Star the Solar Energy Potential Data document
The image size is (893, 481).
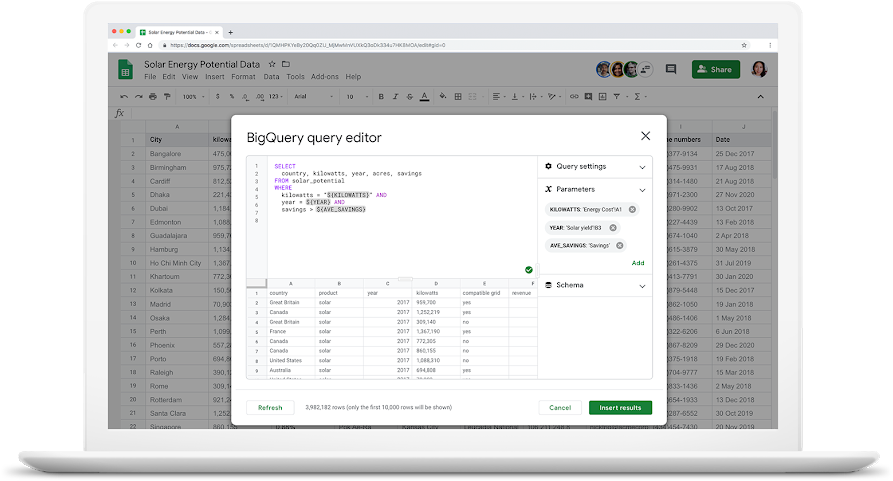tap(272, 64)
